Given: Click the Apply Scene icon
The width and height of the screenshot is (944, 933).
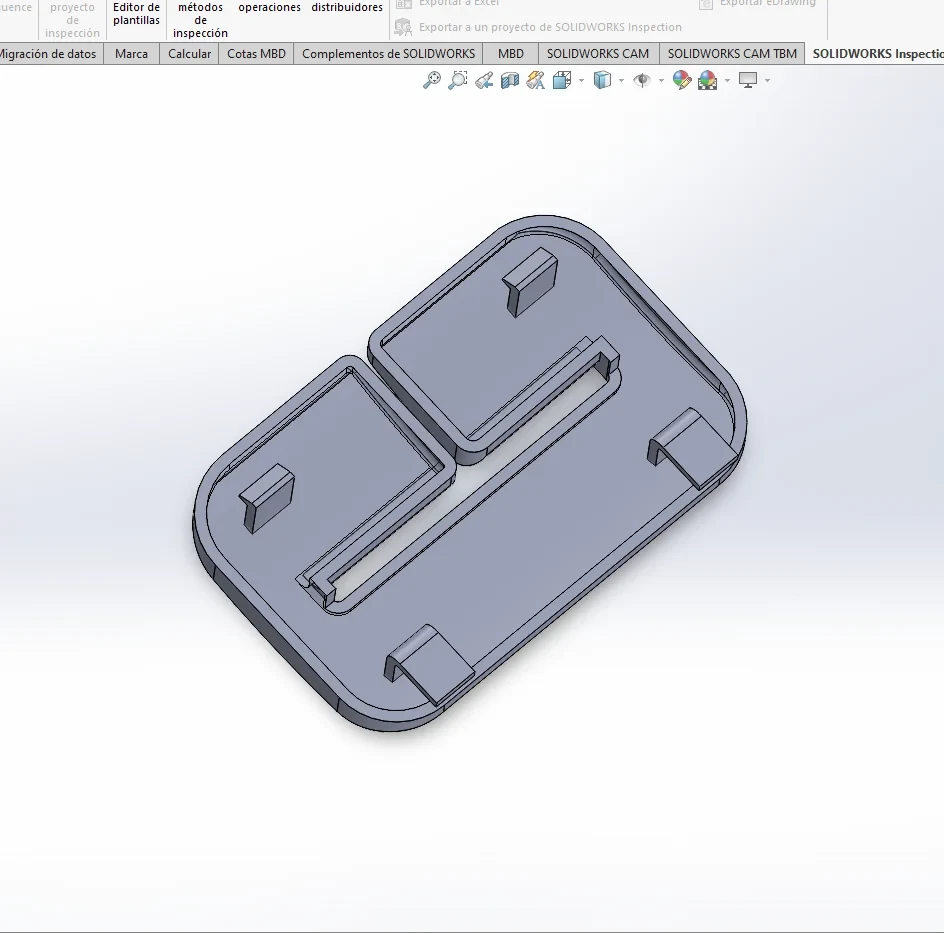Looking at the screenshot, I should click(x=707, y=80).
